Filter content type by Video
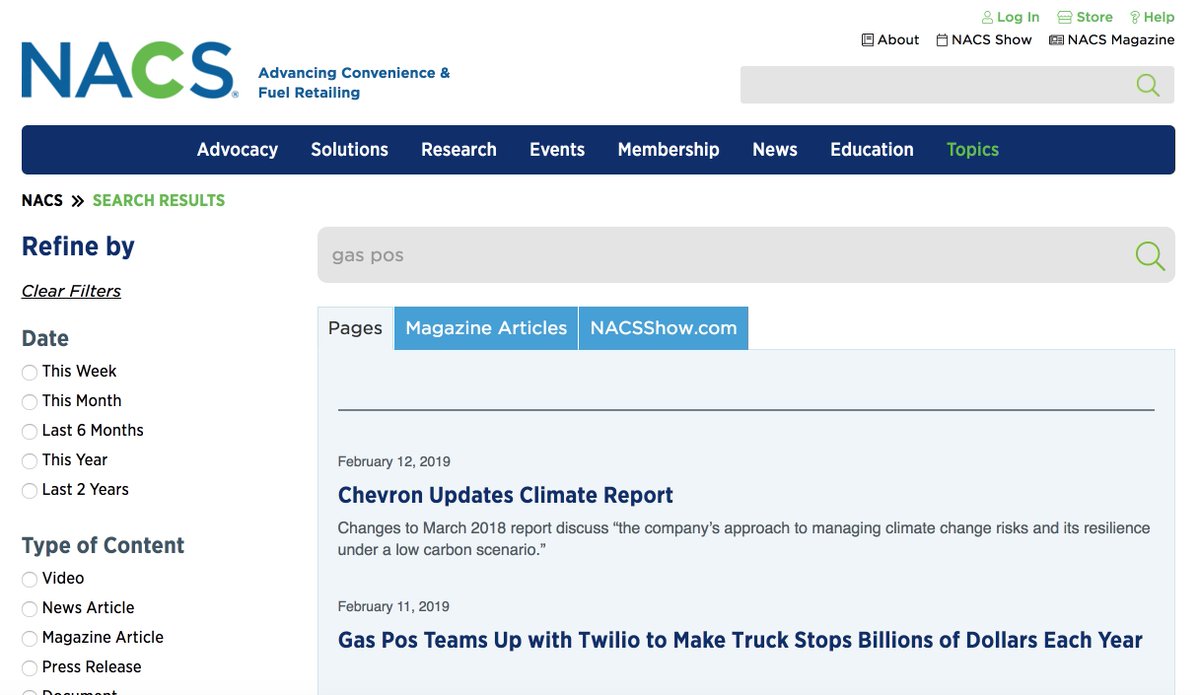This screenshot has width=1200, height=695. [29, 579]
